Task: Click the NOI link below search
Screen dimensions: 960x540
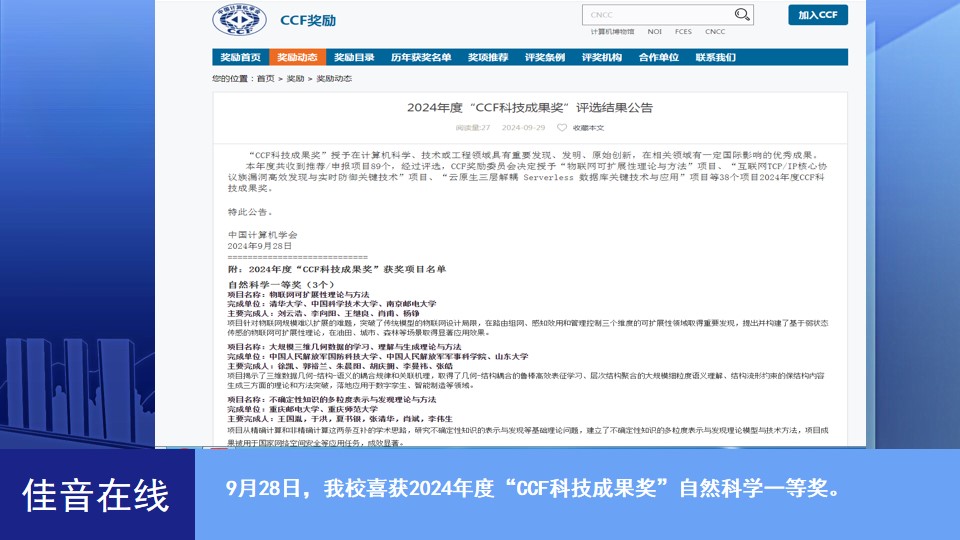Action: pyautogui.click(x=655, y=32)
